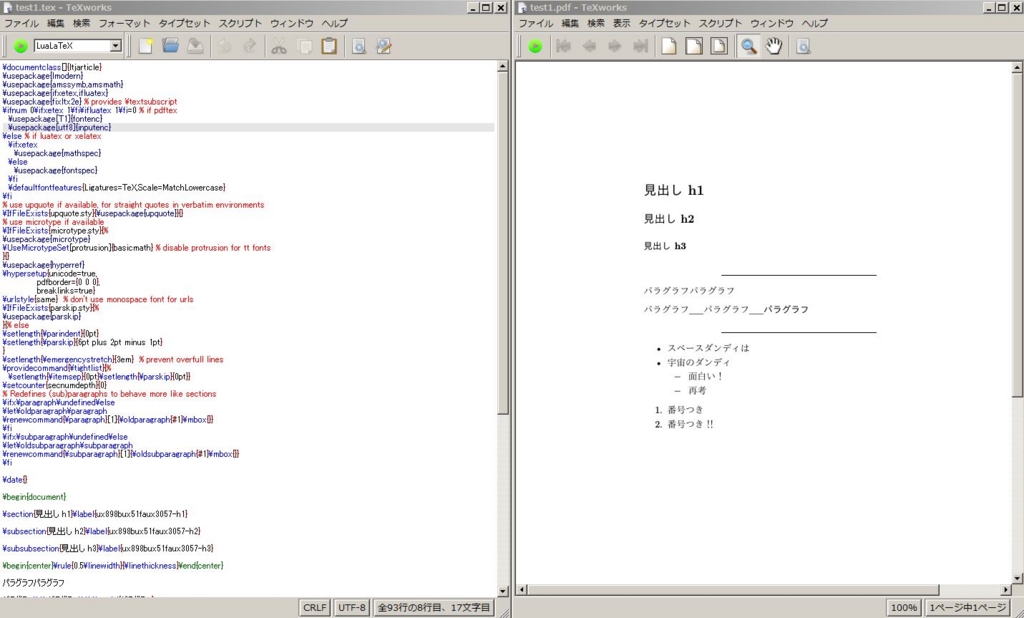Click the PDF vertical scrollbar up arrow

pos(1017,67)
